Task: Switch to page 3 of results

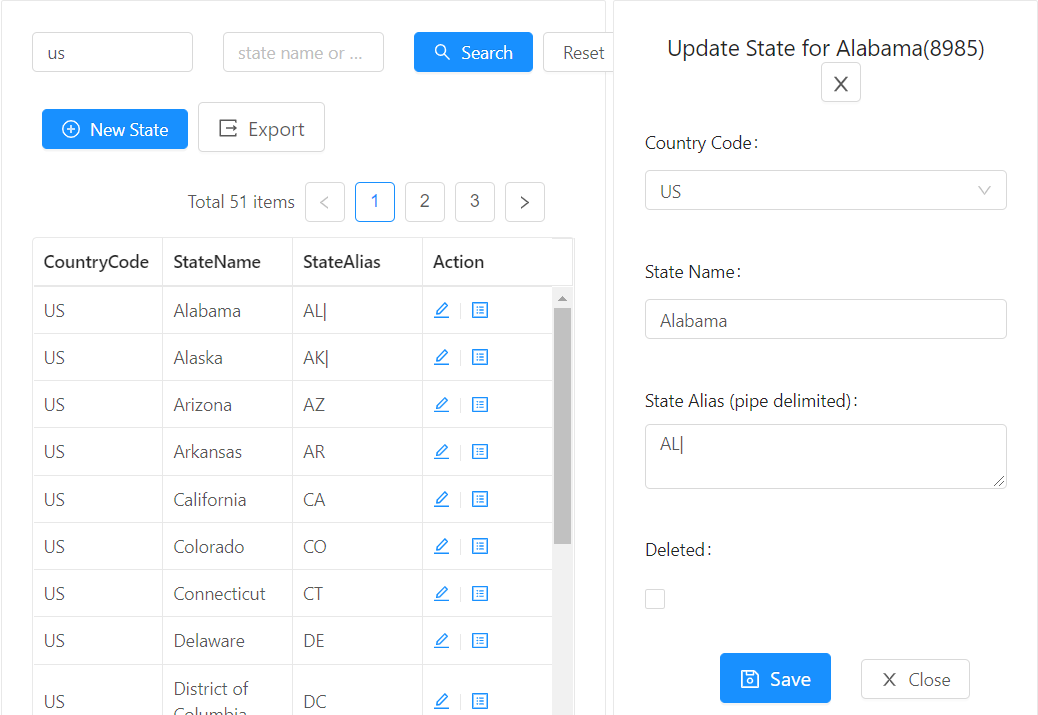Action: point(475,202)
